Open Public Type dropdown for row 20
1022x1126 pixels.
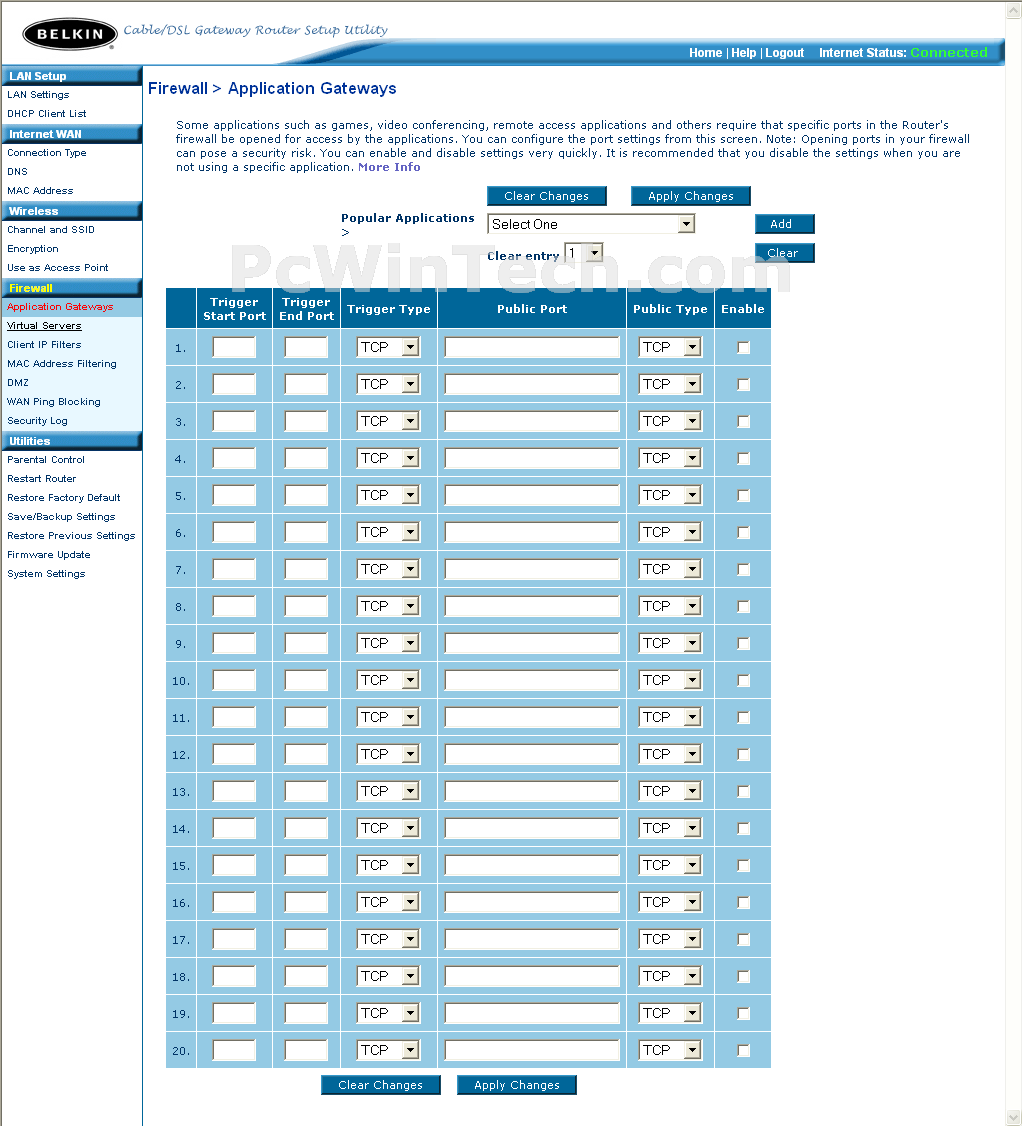pos(670,1051)
